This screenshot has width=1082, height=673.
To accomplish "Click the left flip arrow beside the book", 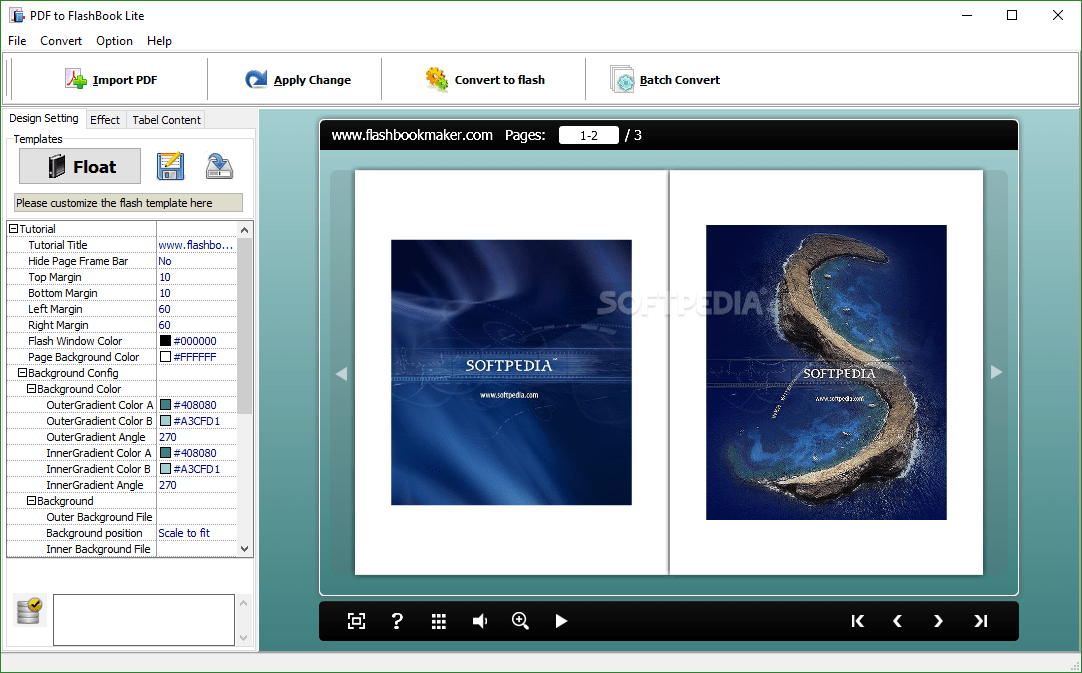I will (x=341, y=373).
